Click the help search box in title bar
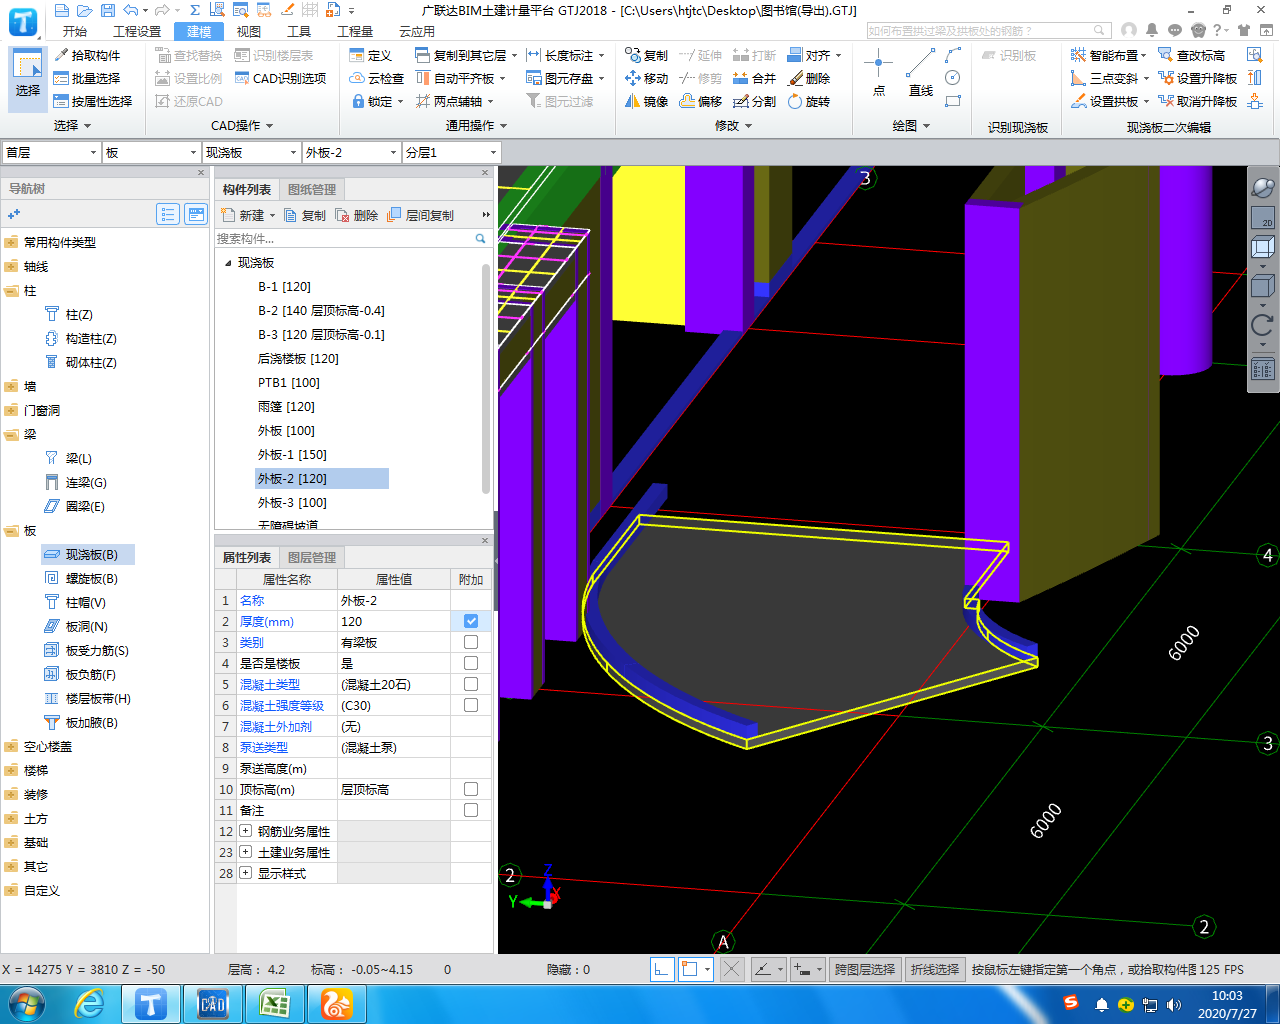This screenshot has width=1280, height=1024. (988, 31)
